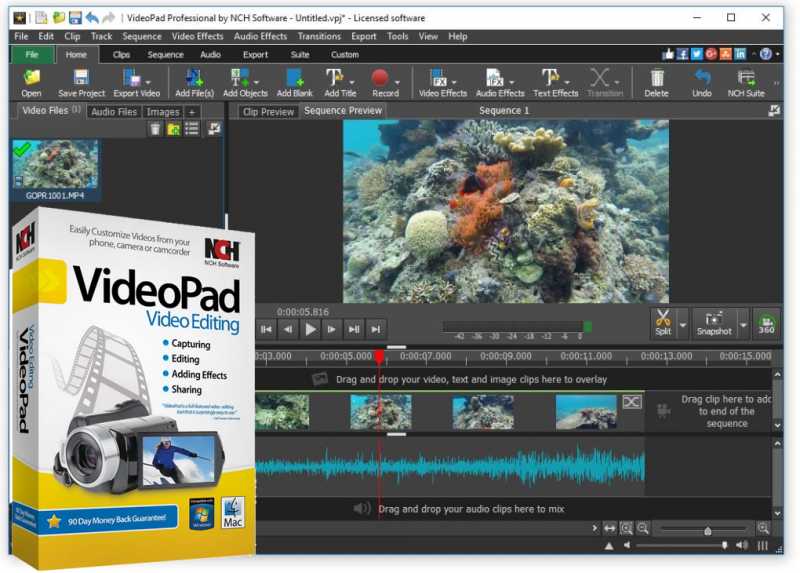Click the zoom out magnifier on the timeline
800x573 pixels.
pos(643,528)
